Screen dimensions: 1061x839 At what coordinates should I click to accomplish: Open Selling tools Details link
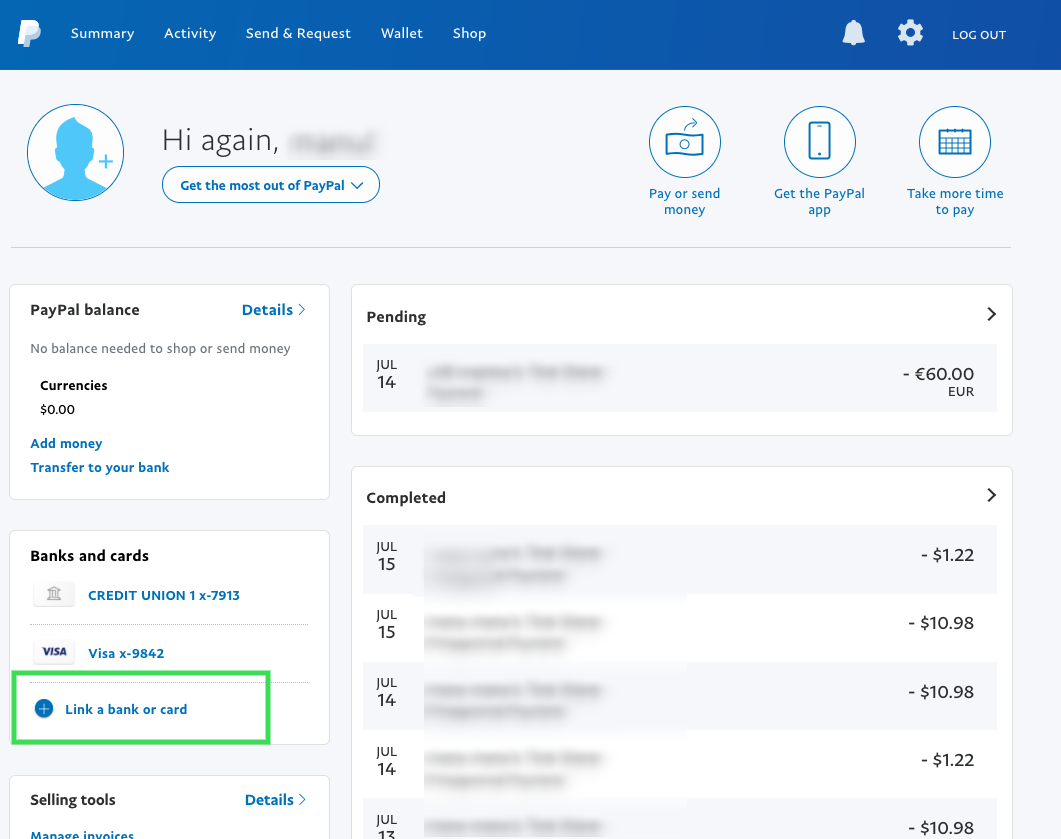(x=275, y=800)
